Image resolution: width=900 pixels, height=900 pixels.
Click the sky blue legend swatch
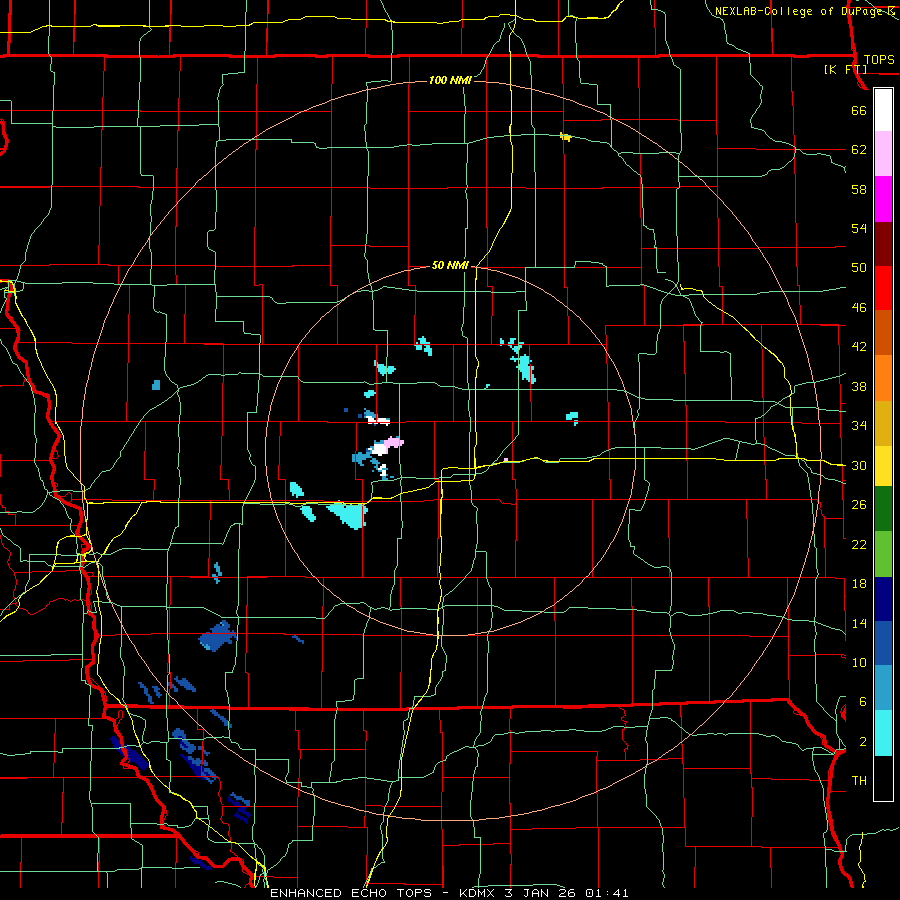[x=883, y=688]
